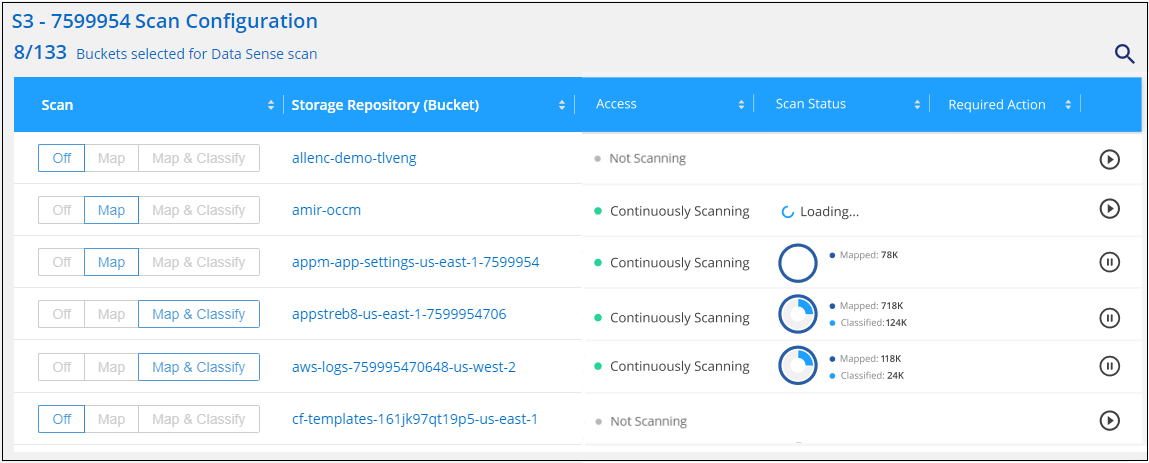Open aws-logs-759995470648-us-west-2 bucket link
This screenshot has height=463, width=1149.
(x=403, y=367)
